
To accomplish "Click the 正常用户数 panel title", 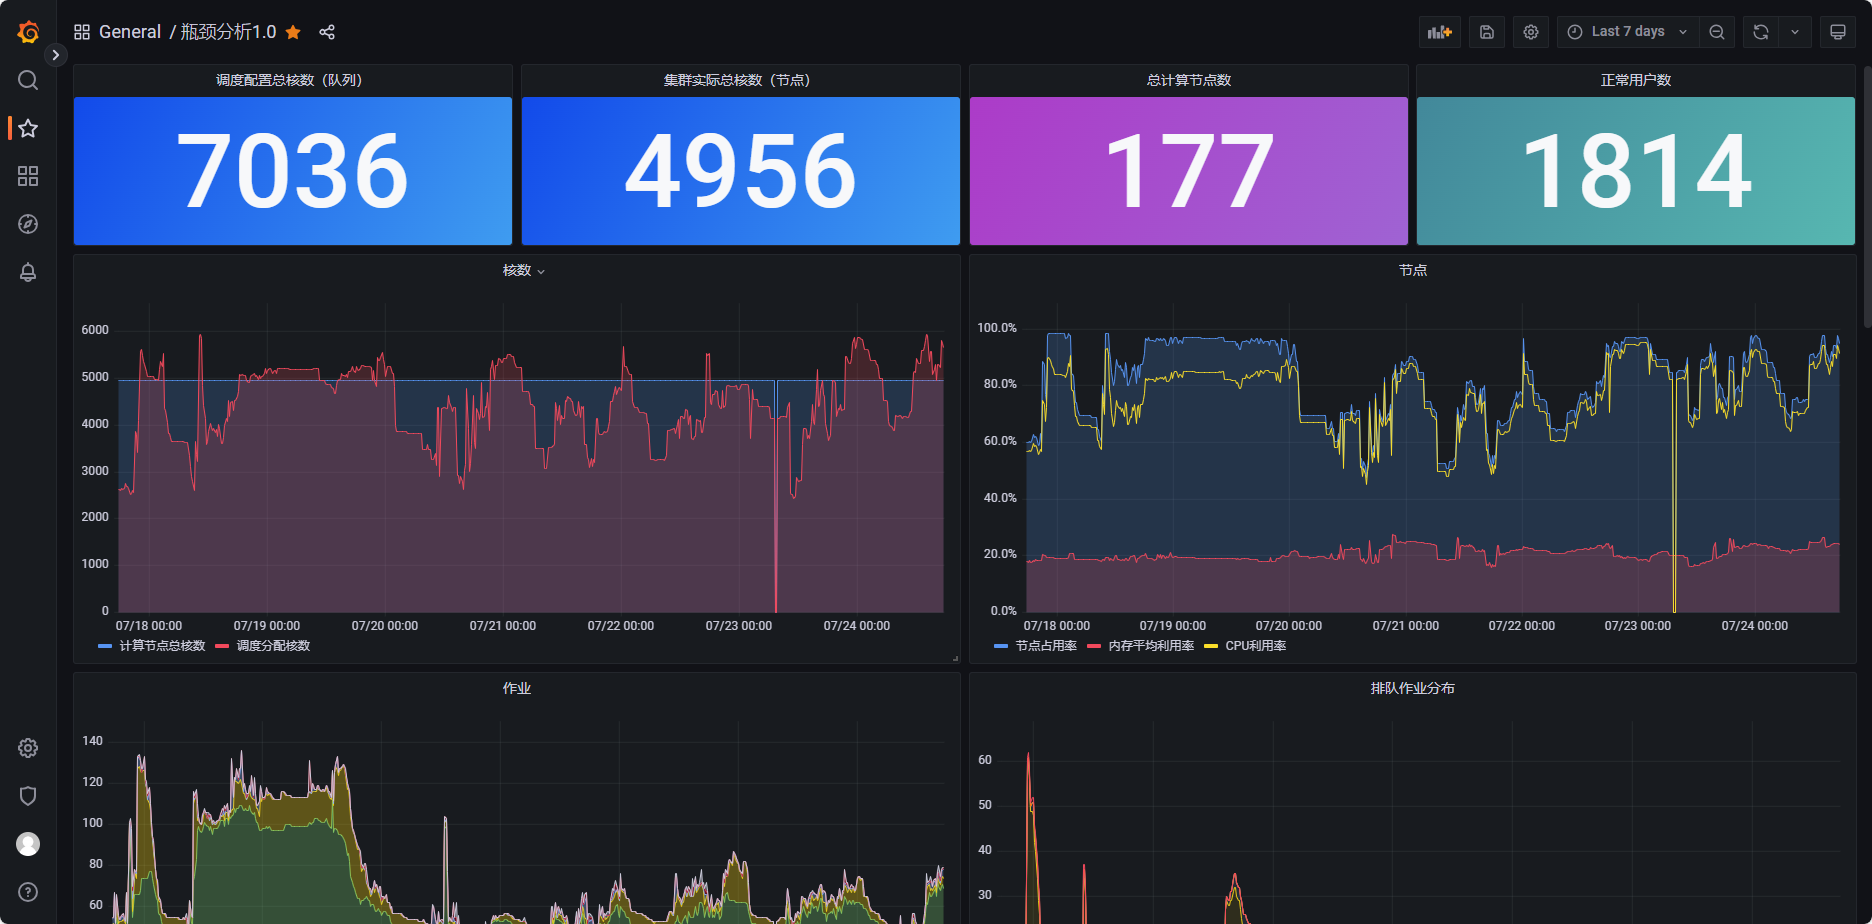I will coord(1636,80).
